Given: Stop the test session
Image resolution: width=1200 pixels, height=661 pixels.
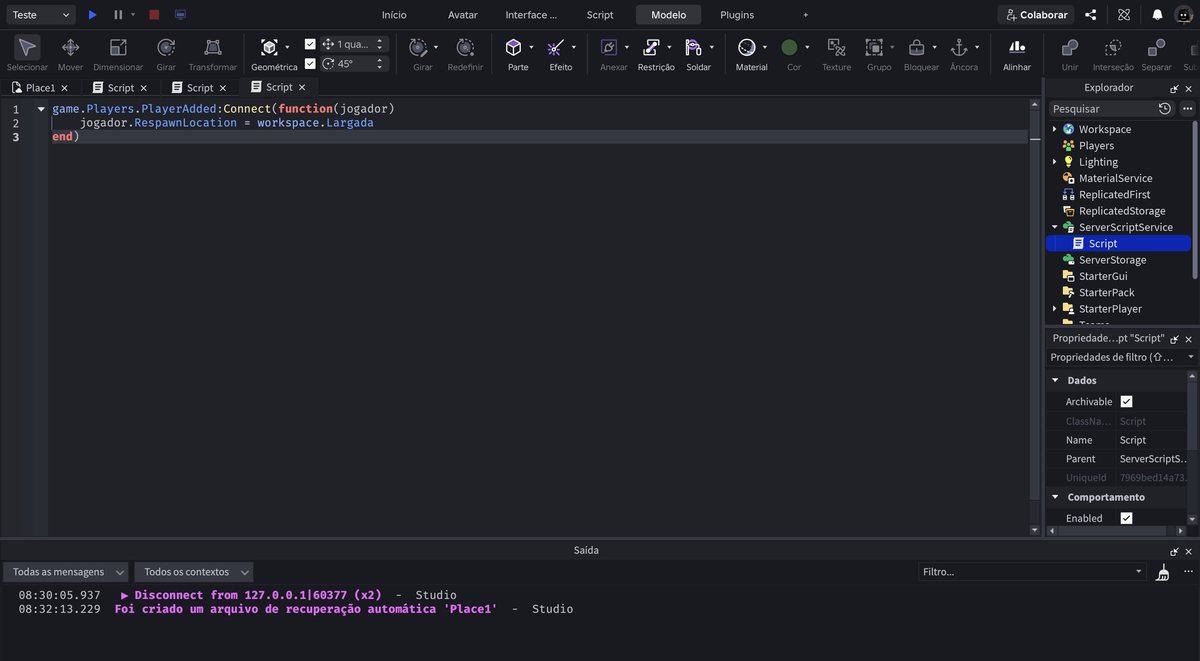Looking at the screenshot, I should click(154, 15).
